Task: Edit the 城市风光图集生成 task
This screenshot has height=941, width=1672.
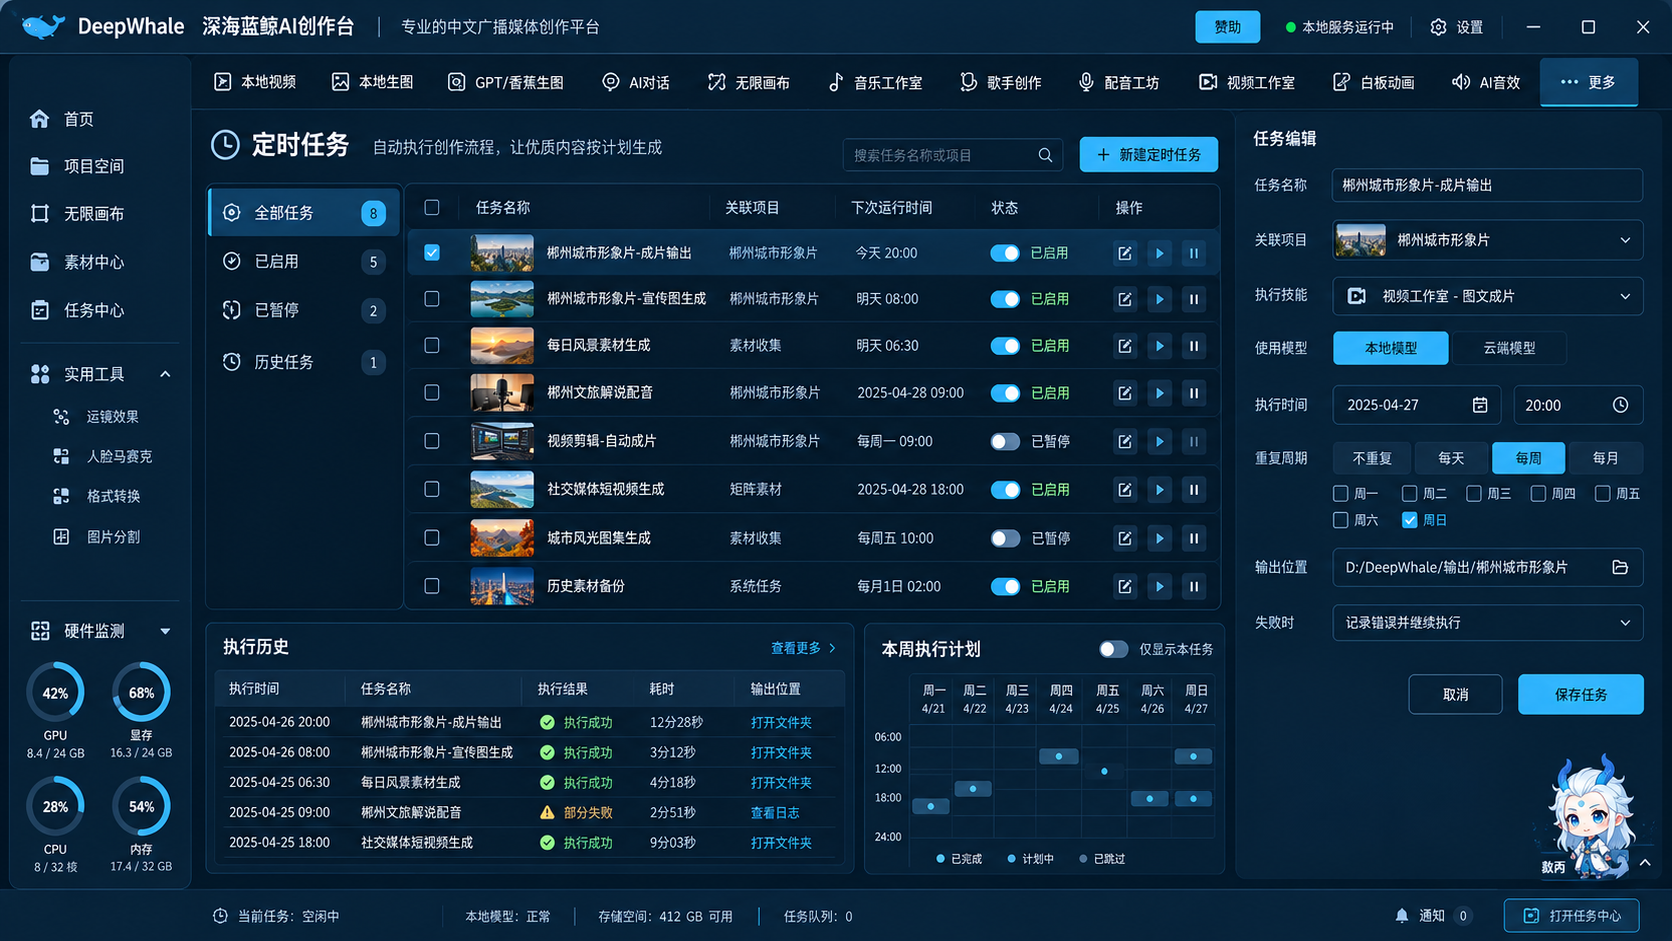Action: point(1125,538)
